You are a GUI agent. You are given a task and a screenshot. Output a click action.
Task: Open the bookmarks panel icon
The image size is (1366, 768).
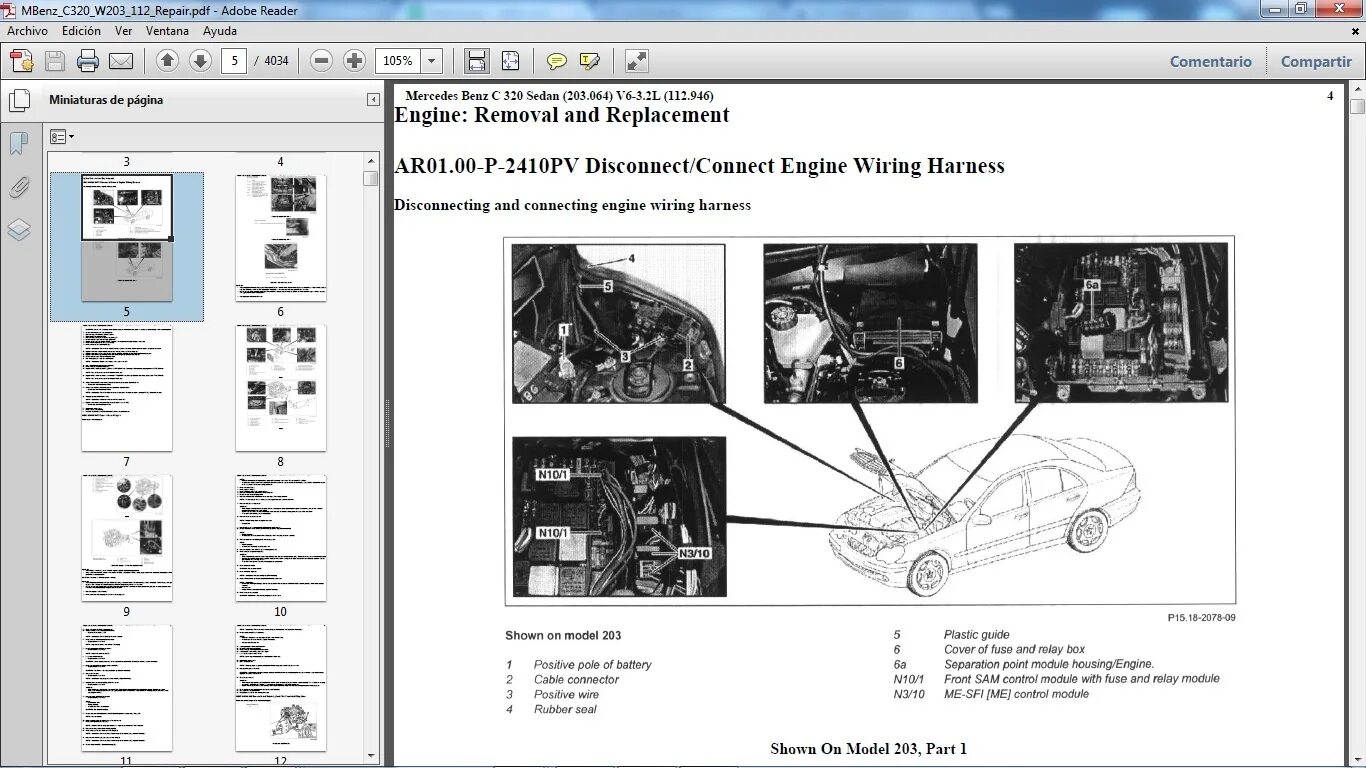pos(19,144)
